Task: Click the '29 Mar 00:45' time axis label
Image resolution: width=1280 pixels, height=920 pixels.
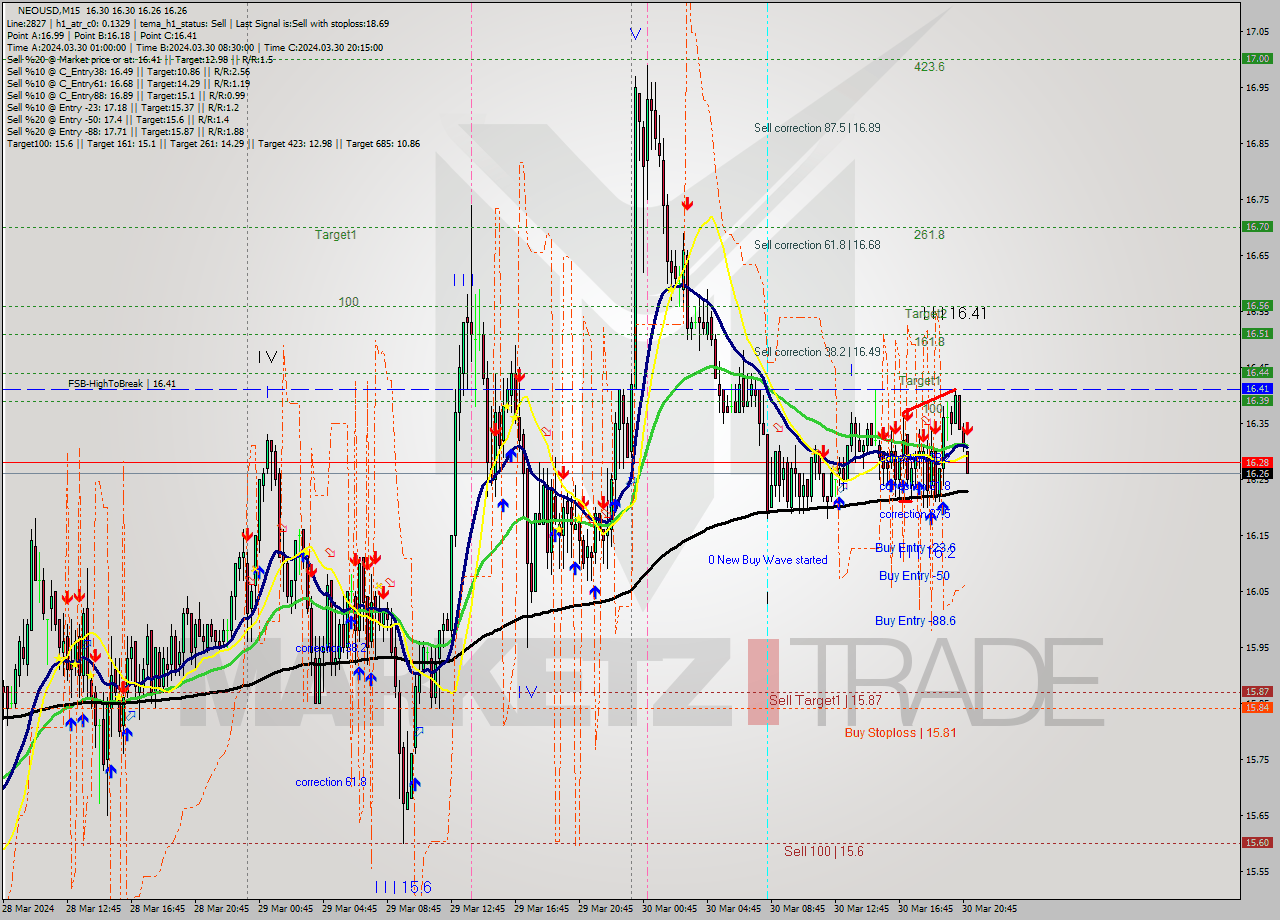Action: click(286, 909)
